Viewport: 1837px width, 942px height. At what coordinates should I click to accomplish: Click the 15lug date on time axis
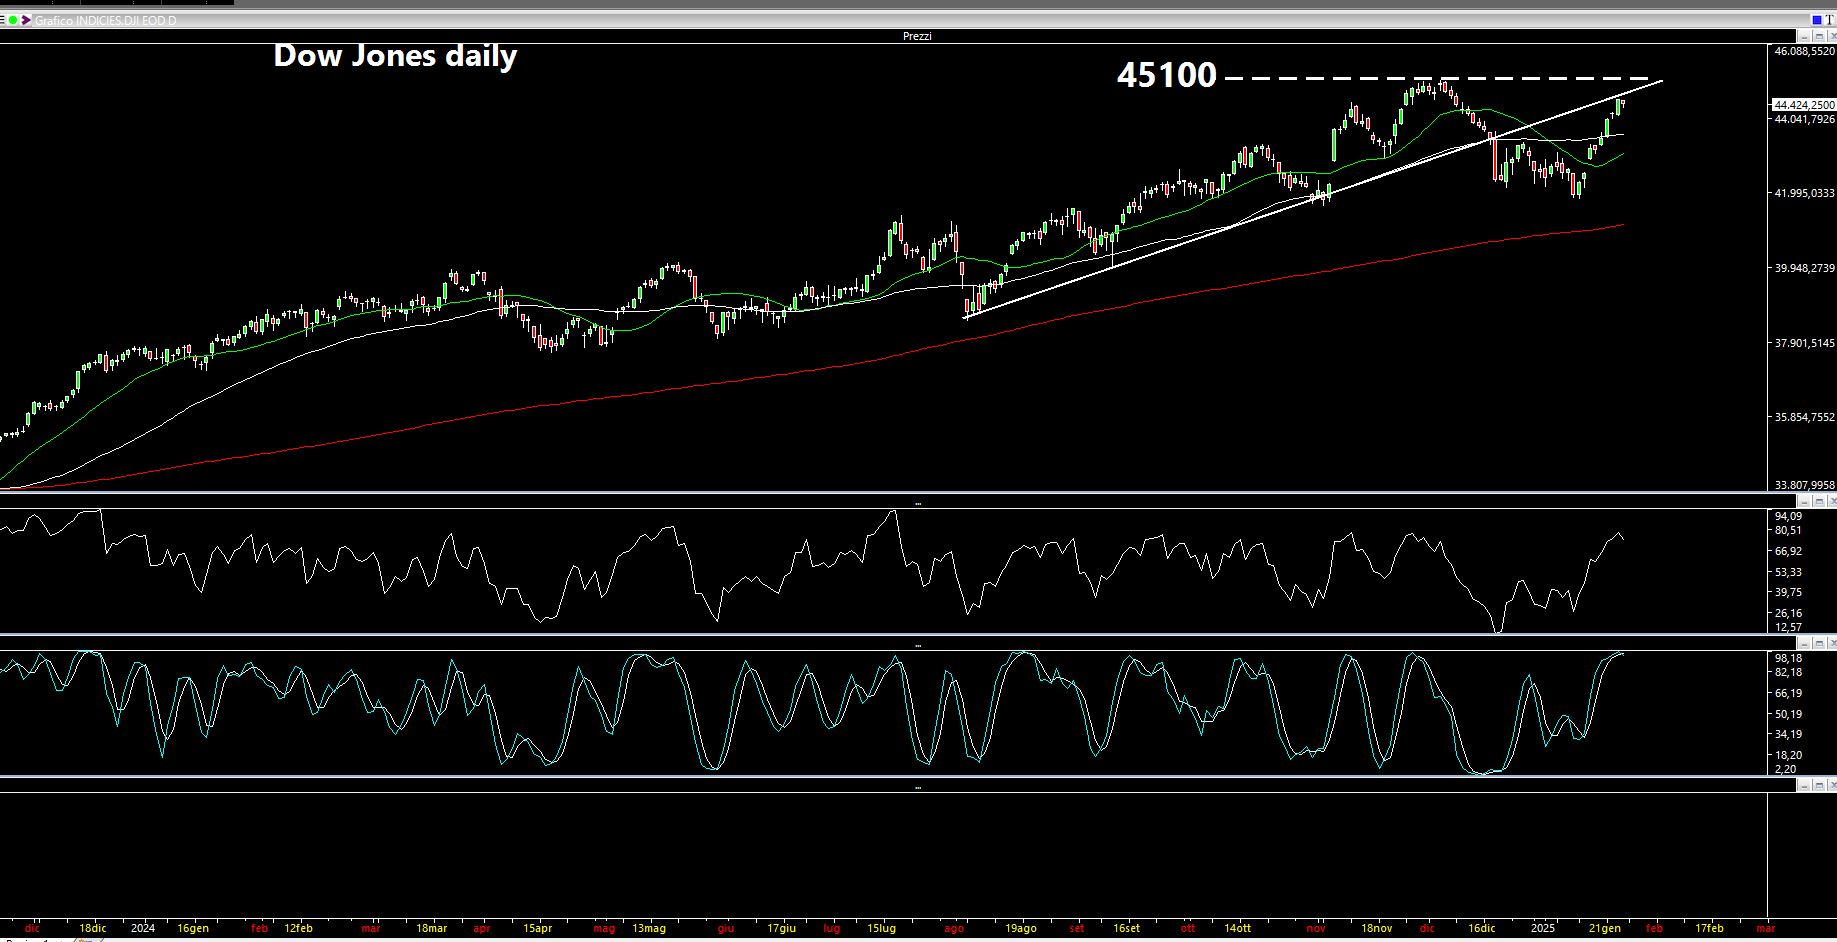(881, 928)
